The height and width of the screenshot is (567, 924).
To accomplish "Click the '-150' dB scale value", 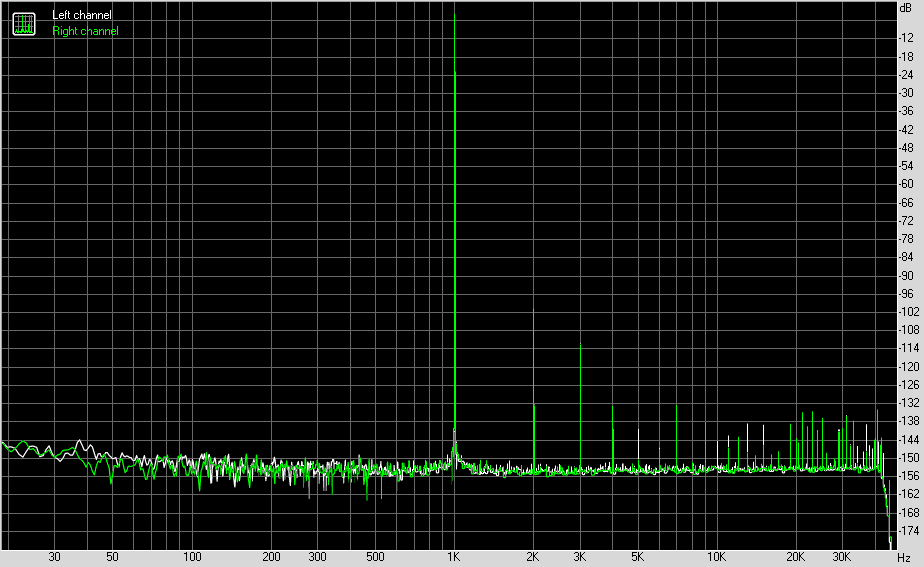I will point(909,458).
